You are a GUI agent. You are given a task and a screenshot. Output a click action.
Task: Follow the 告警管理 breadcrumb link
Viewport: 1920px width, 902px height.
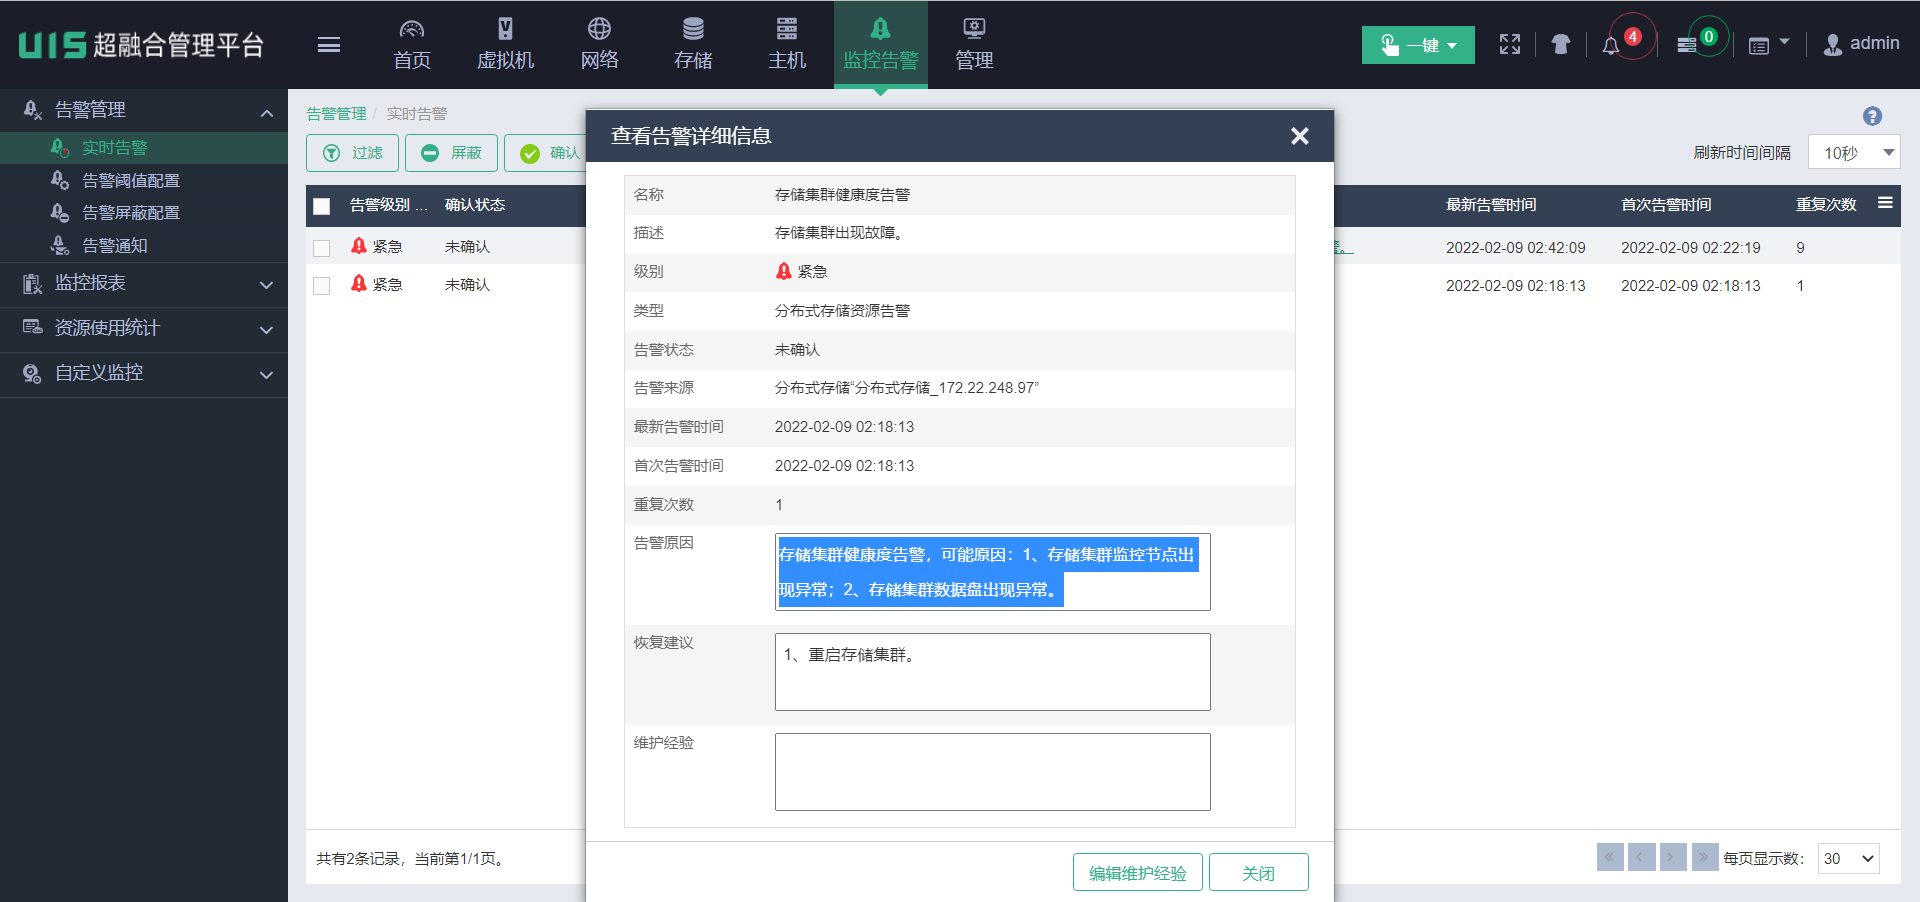click(336, 114)
